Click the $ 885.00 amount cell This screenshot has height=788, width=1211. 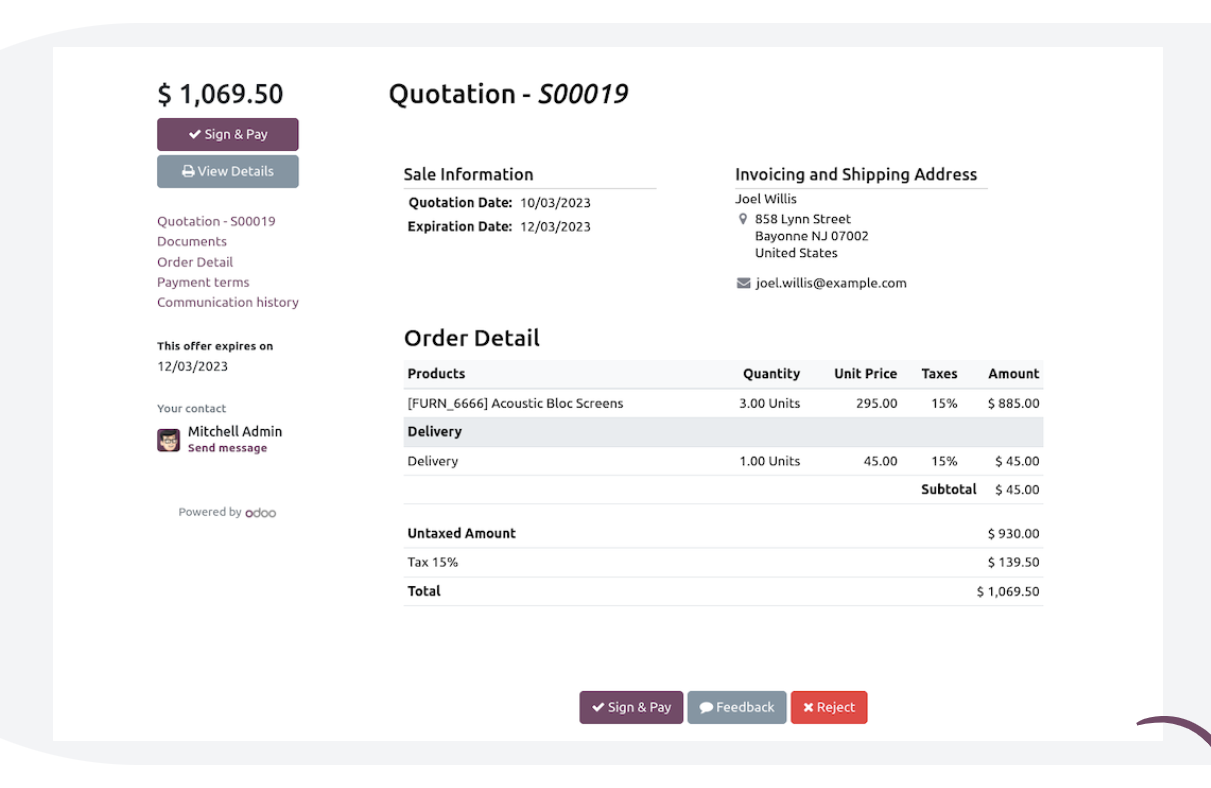tap(1014, 404)
